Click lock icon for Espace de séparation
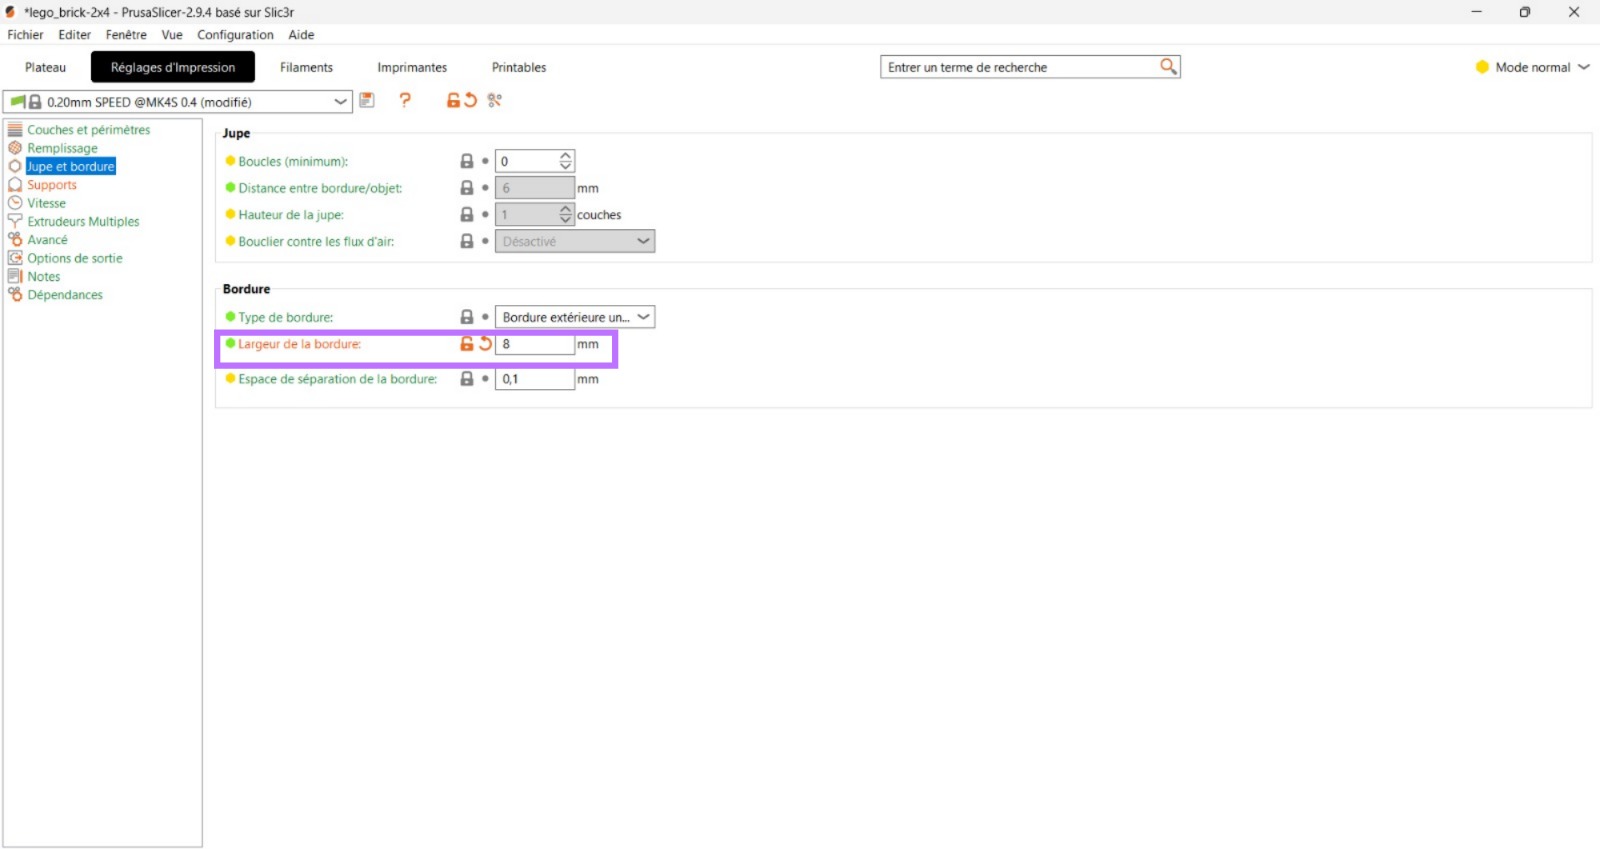Screen dimensions: 1600x849 (466, 379)
